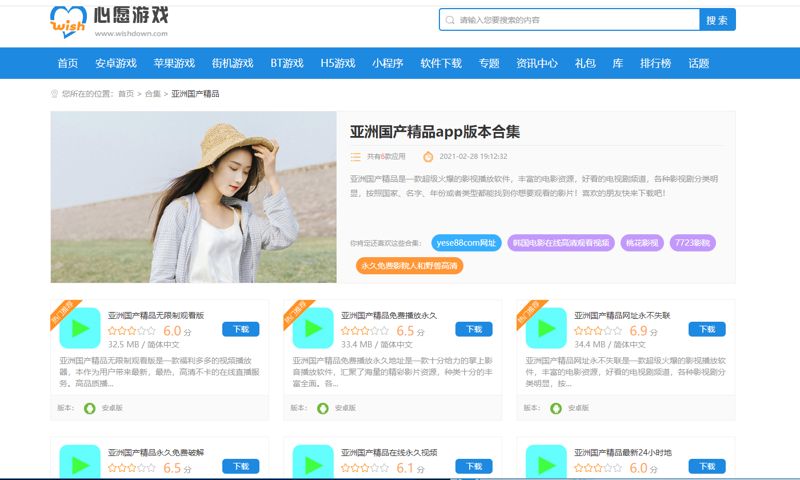
Task: Go to 排行榜 in navigation bar
Action: (655, 63)
